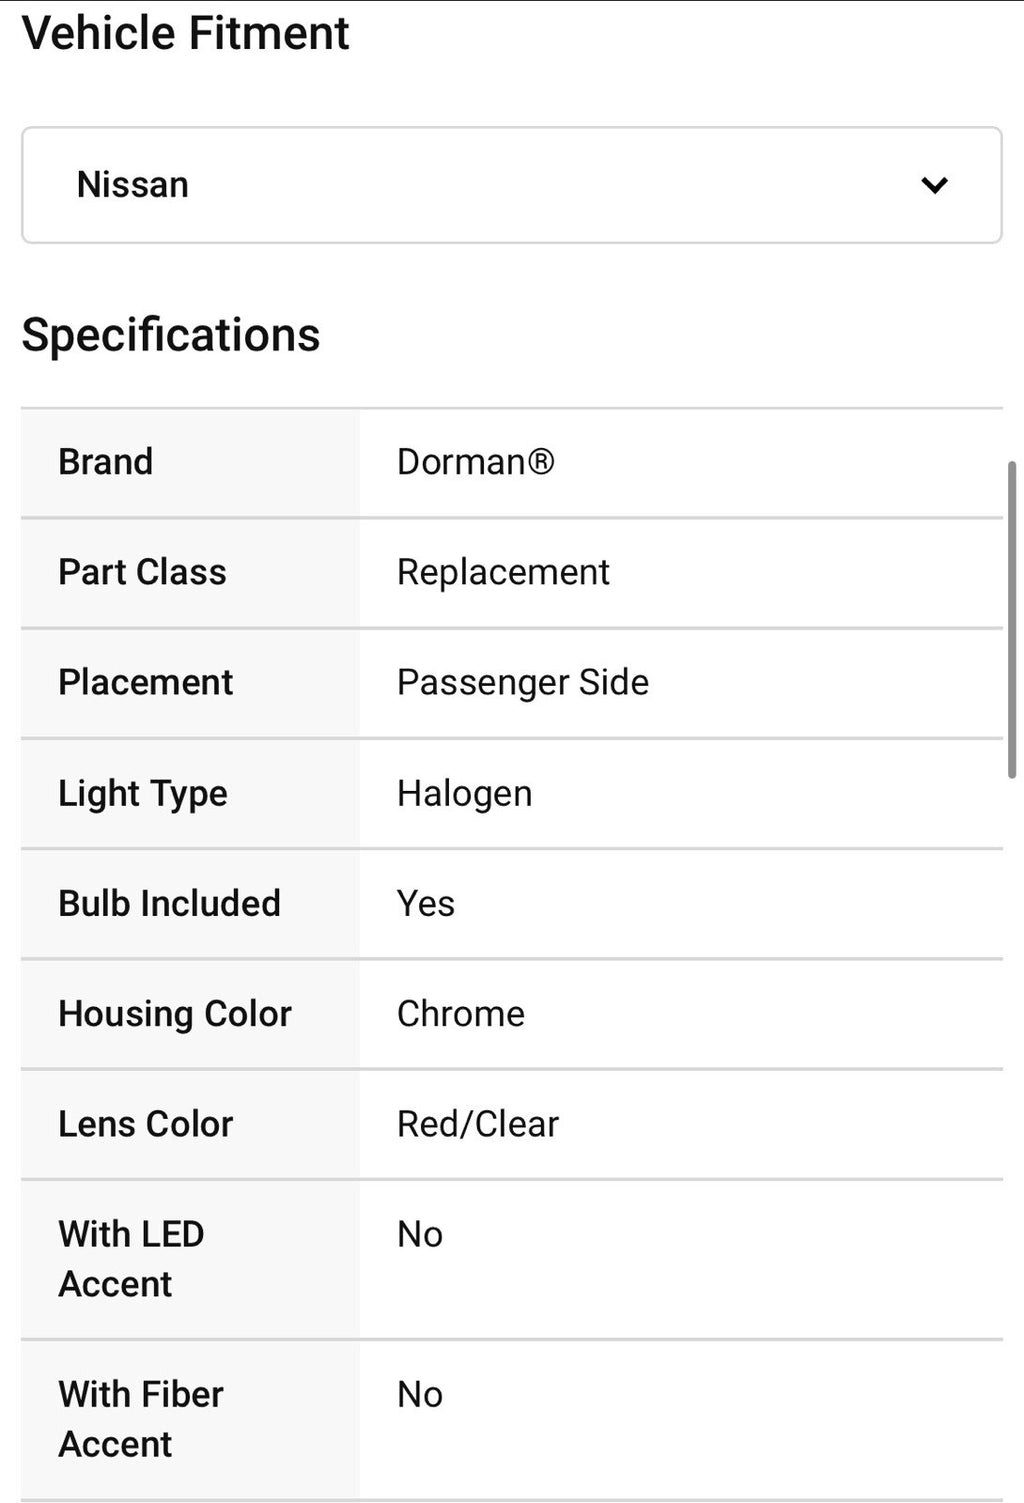Select the With Fiber Accent label
The width and height of the screenshot is (1024, 1503).
pyautogui.click(x=141, y=1418)
